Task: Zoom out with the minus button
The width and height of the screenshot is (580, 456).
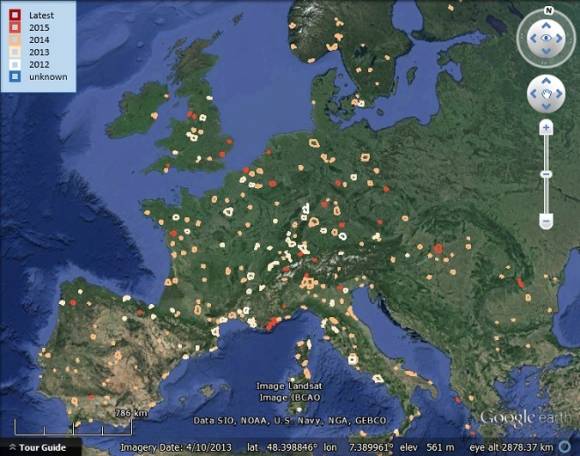Action: pyautogui.click(x=546, y=222)
